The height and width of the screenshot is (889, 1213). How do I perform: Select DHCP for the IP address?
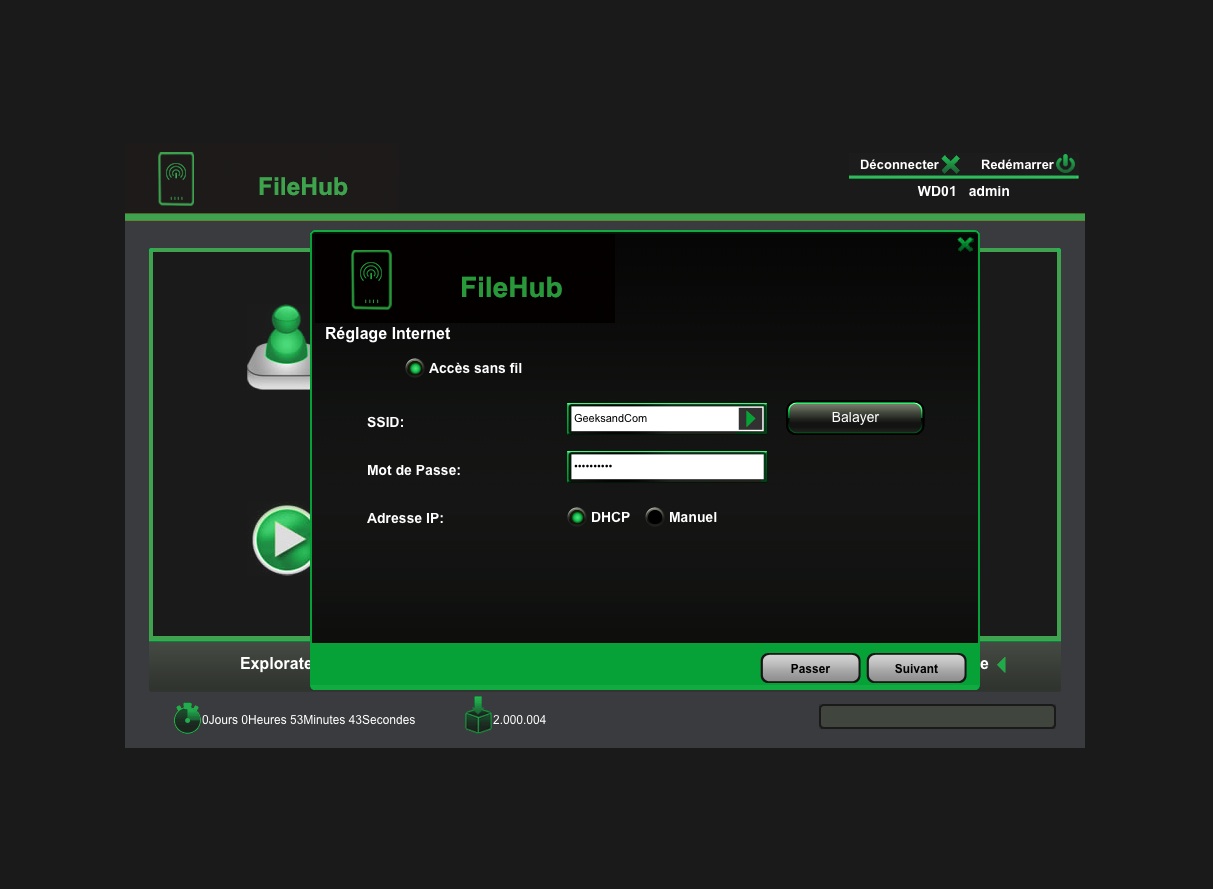click(x=576, y=517)
